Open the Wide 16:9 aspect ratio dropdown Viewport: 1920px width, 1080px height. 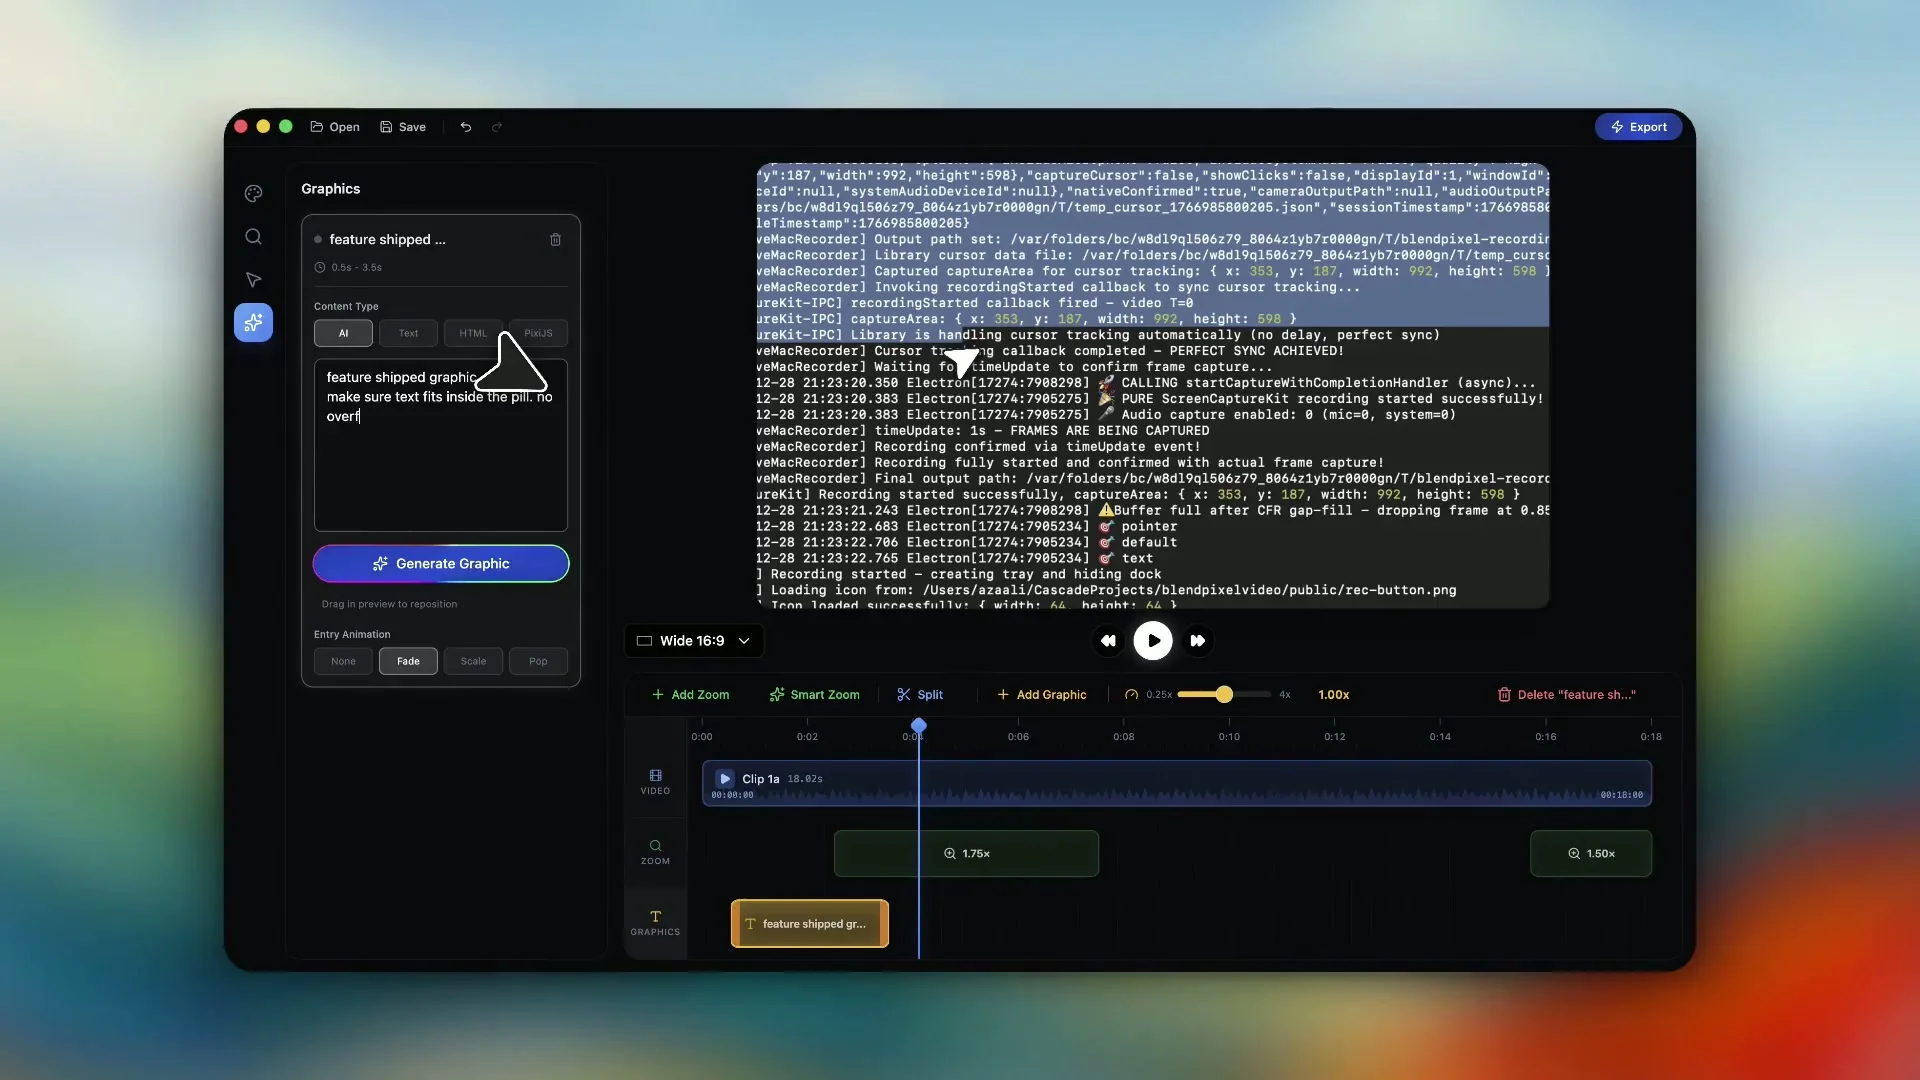[694, 641]
